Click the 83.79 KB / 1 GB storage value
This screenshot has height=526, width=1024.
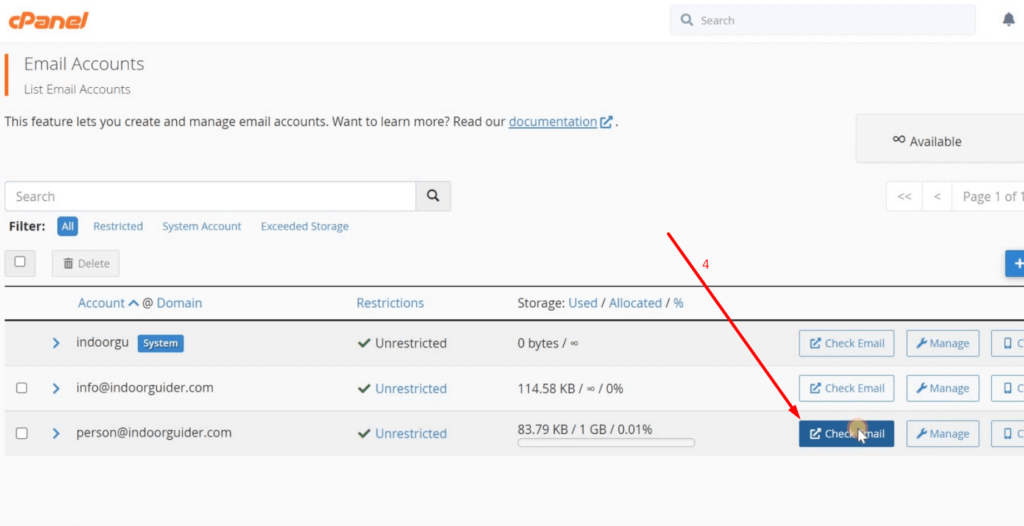pyautogui.click(x=584, y=429)
